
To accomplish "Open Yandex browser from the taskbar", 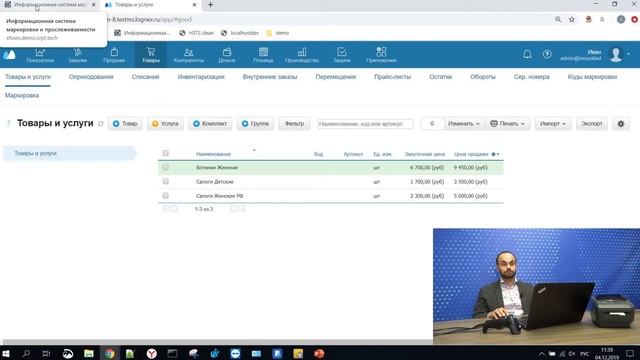I will [x=151, y=353].
